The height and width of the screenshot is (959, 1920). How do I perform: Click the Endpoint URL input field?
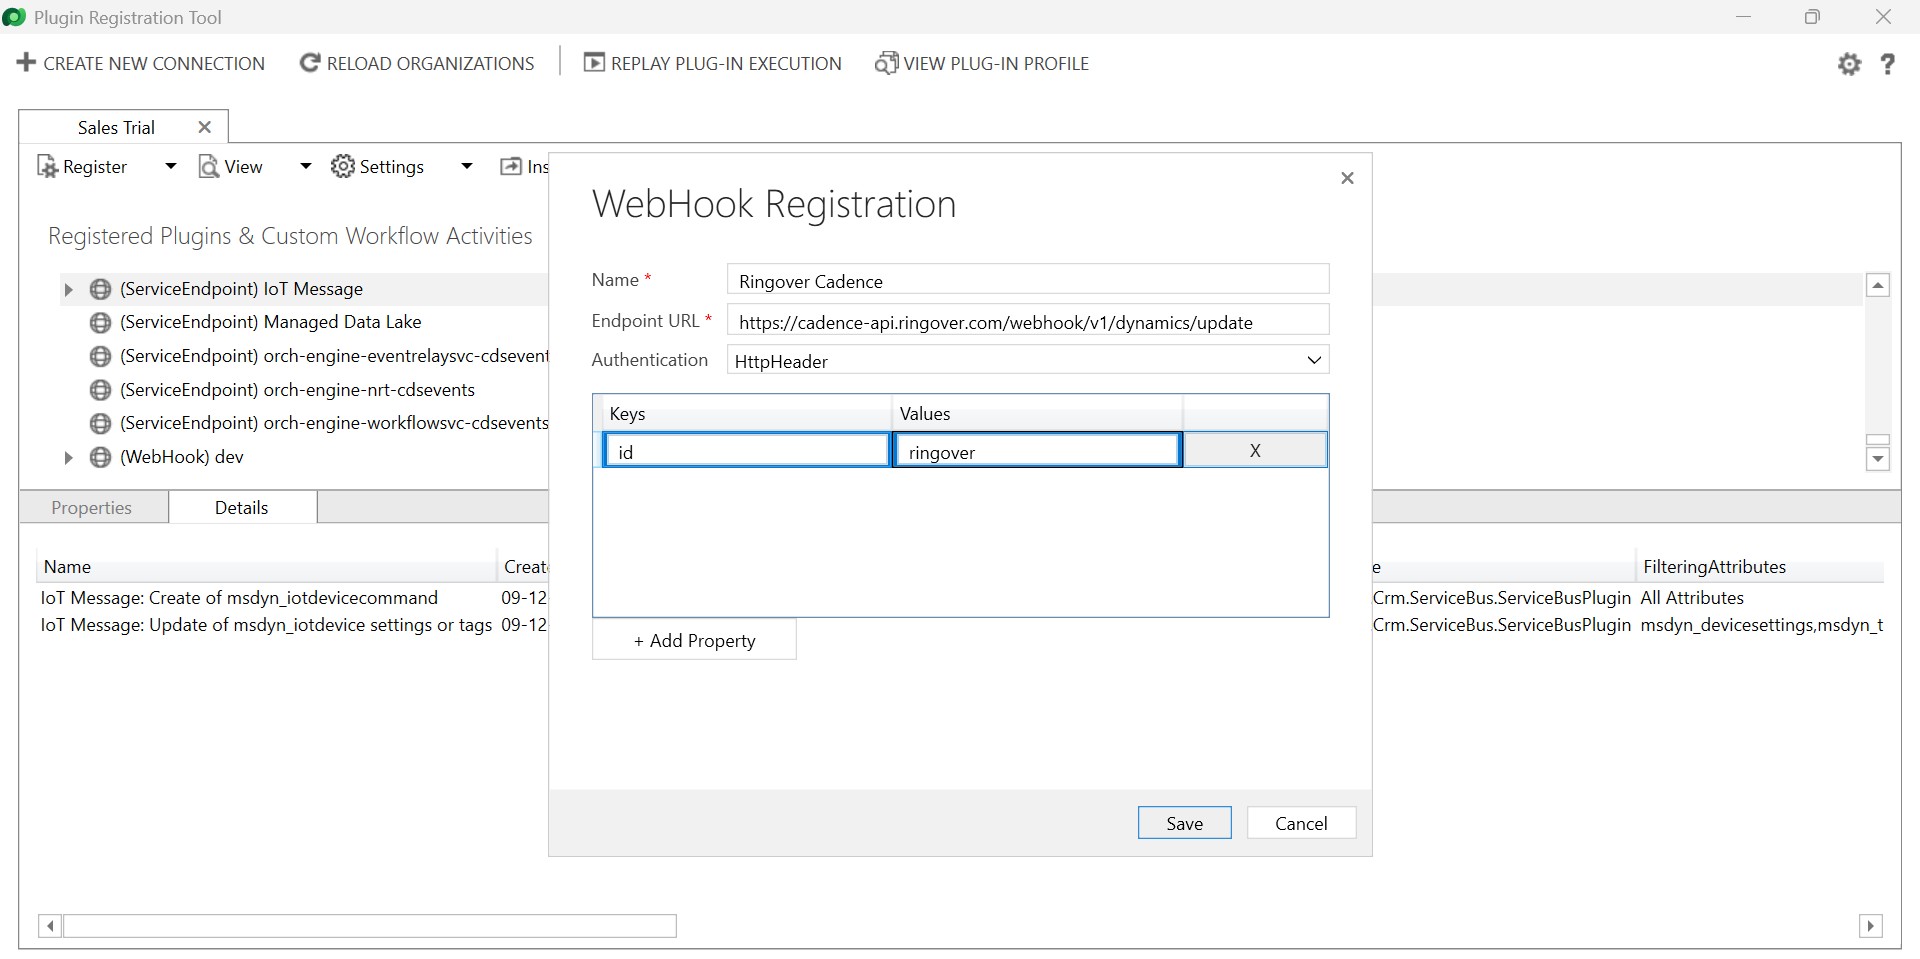pos(1028,322)
